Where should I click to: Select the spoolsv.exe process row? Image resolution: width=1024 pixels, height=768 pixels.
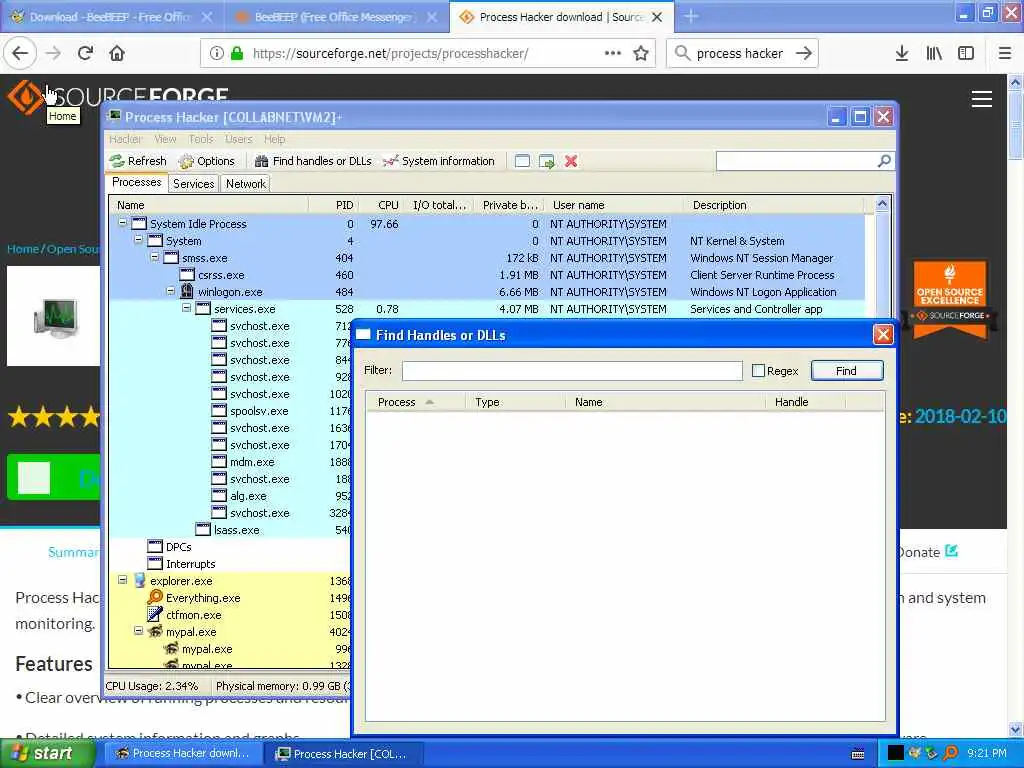pyautogui.click(x=230, y=411)
